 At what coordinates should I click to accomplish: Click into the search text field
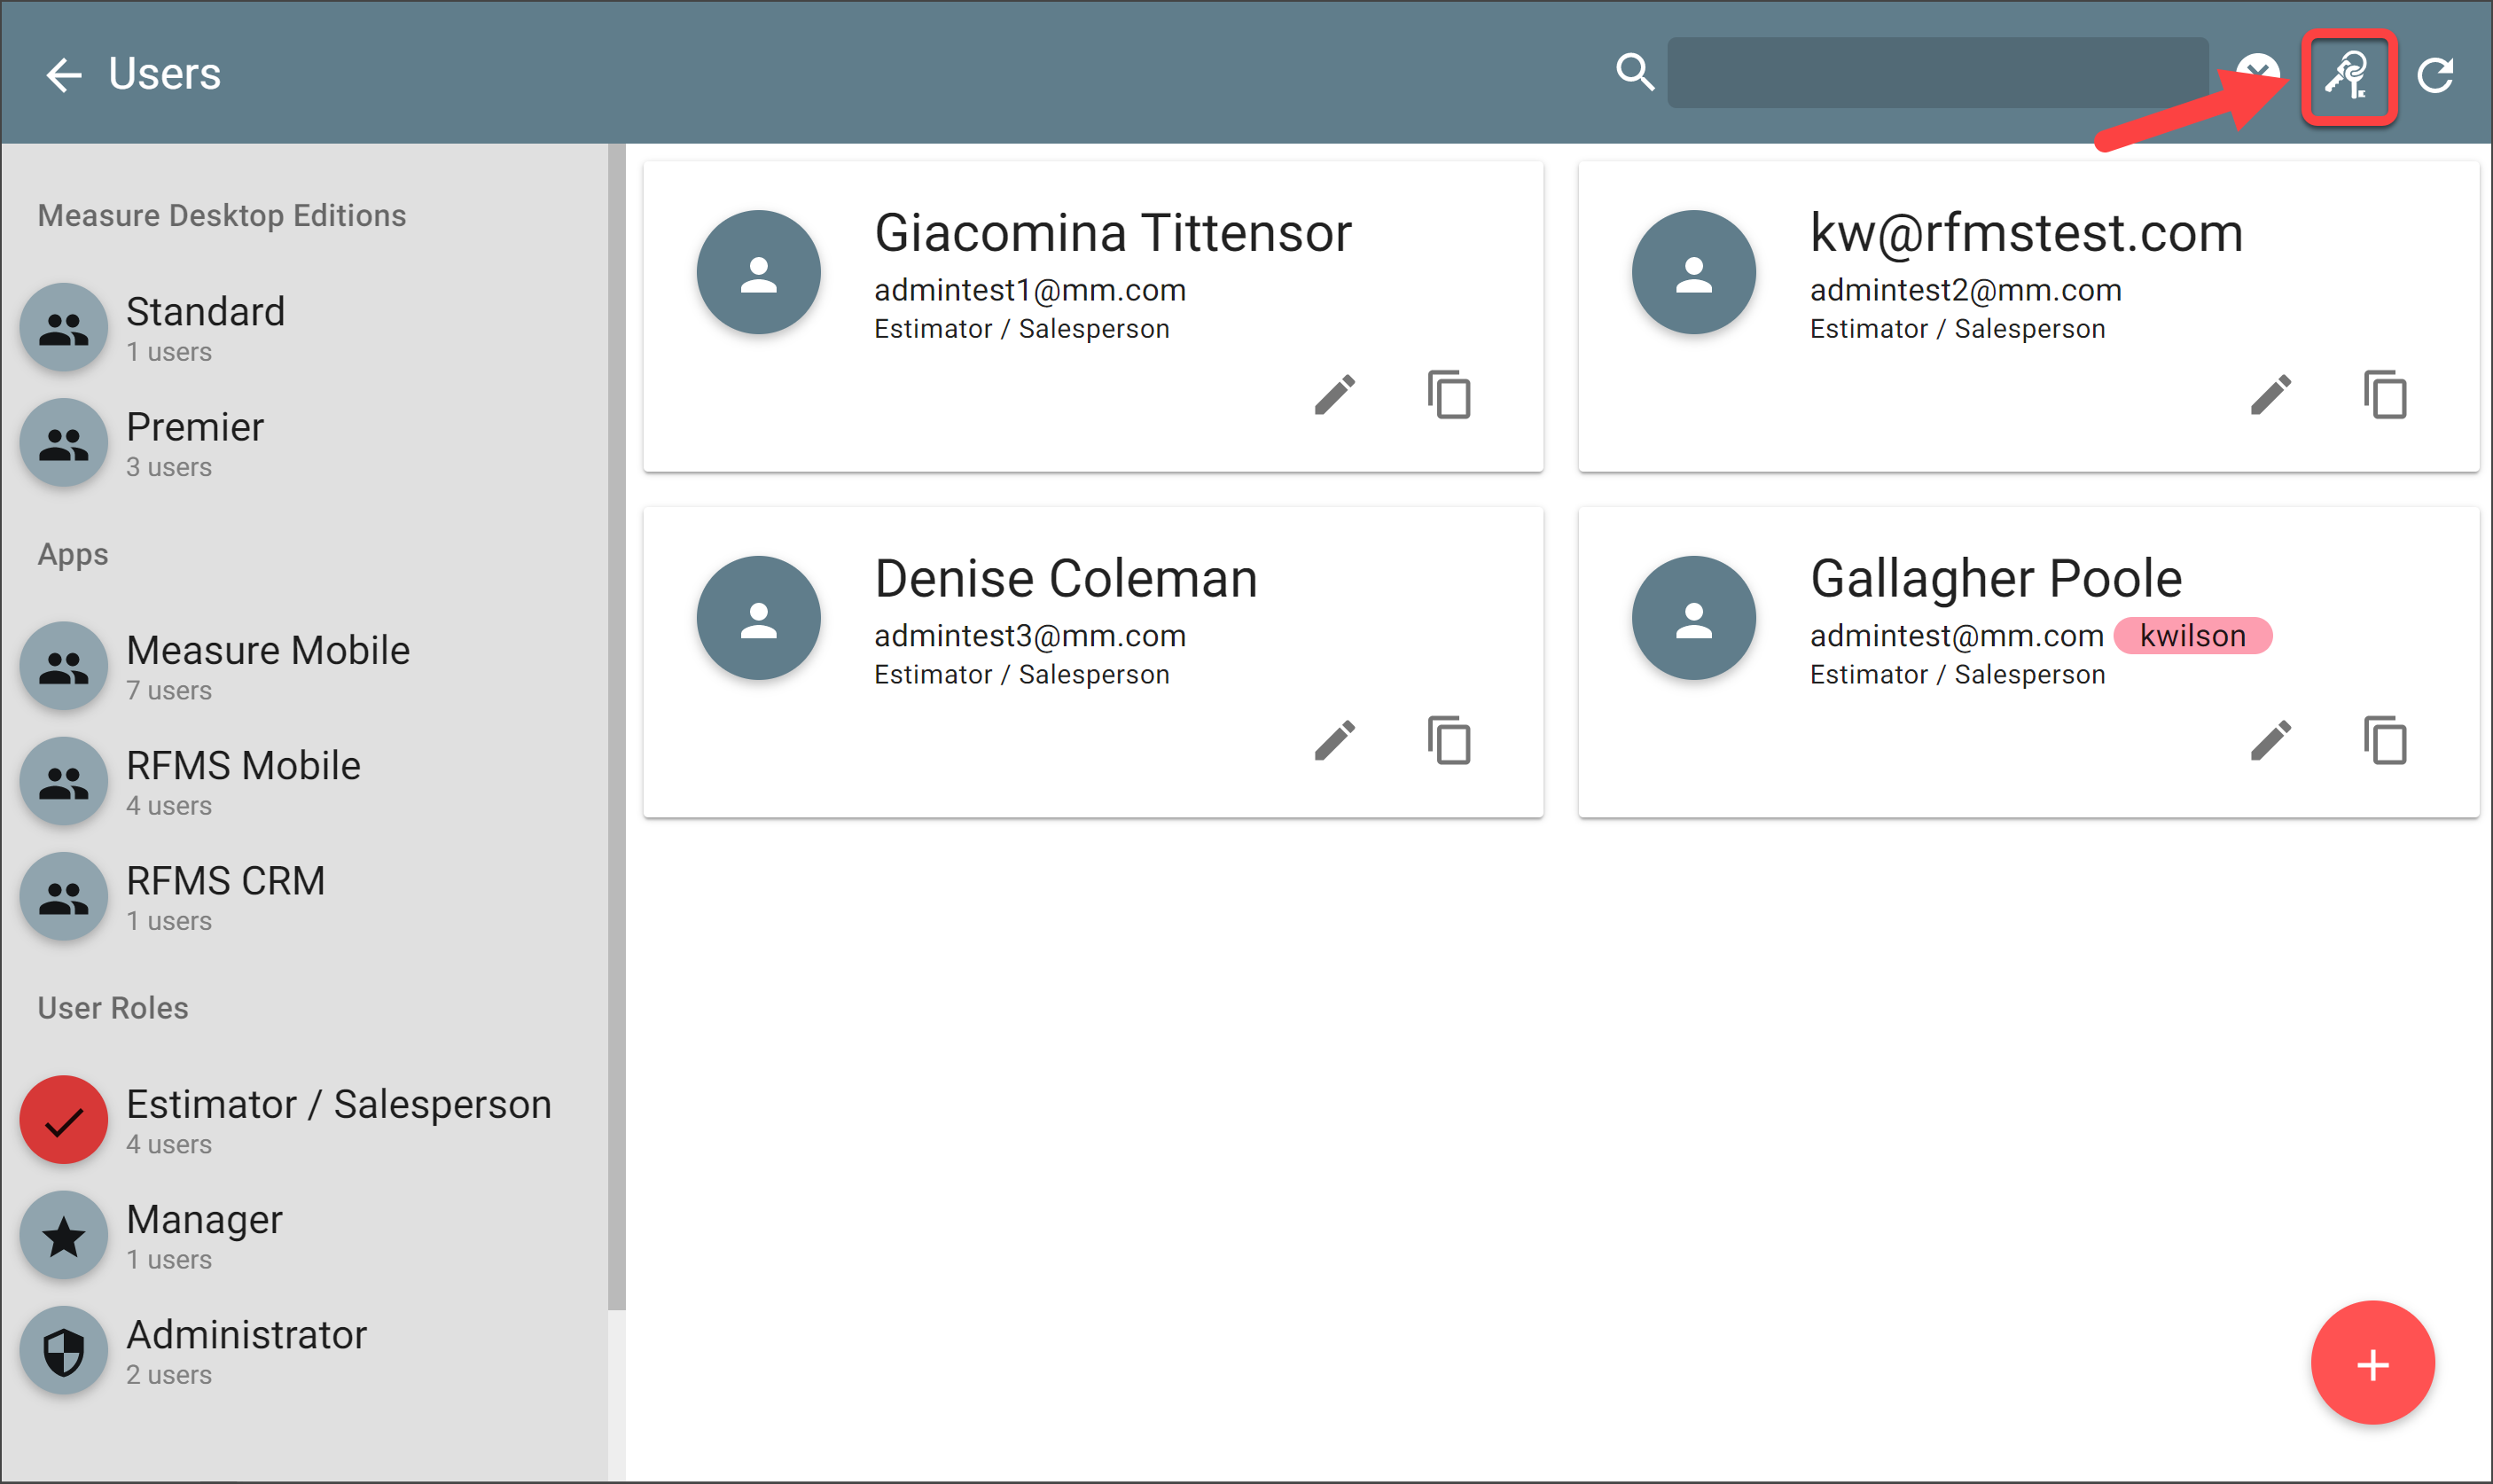(1936, 73)
